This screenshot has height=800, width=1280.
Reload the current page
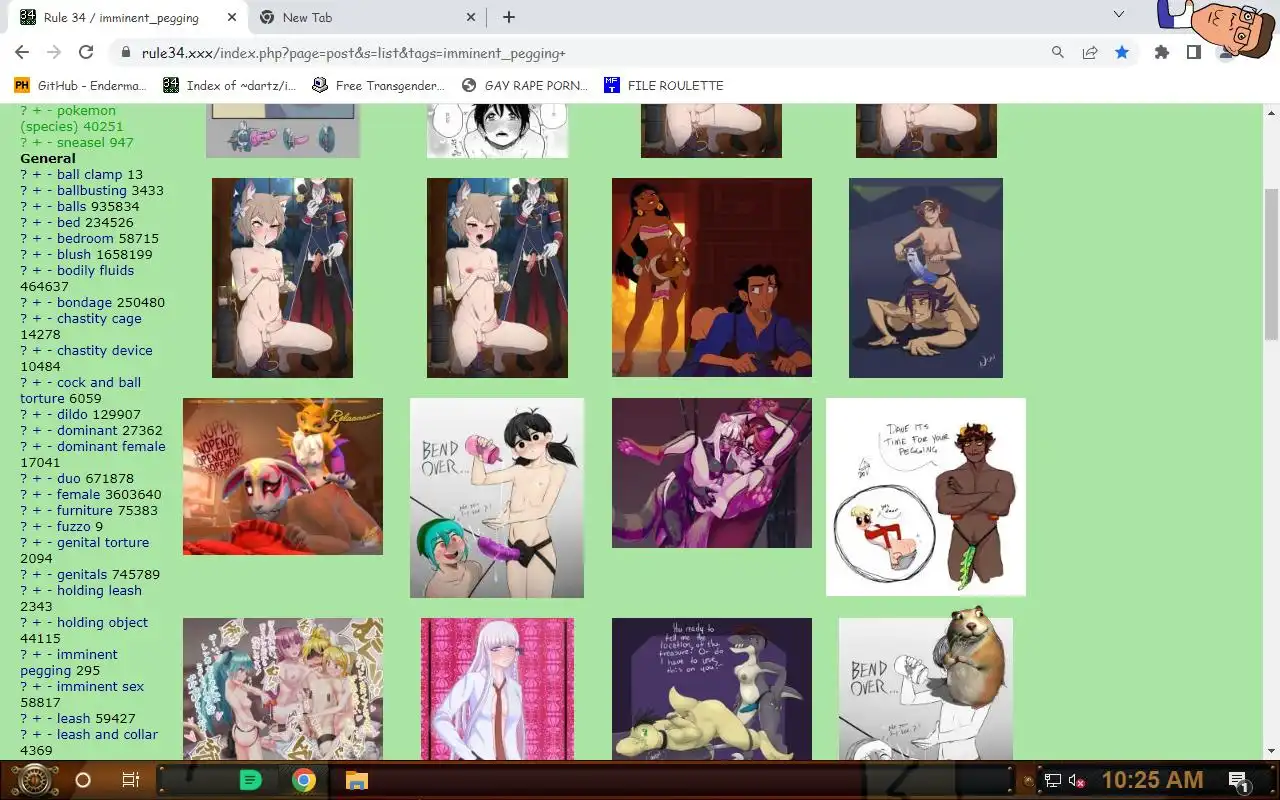[x=86, y=53]
